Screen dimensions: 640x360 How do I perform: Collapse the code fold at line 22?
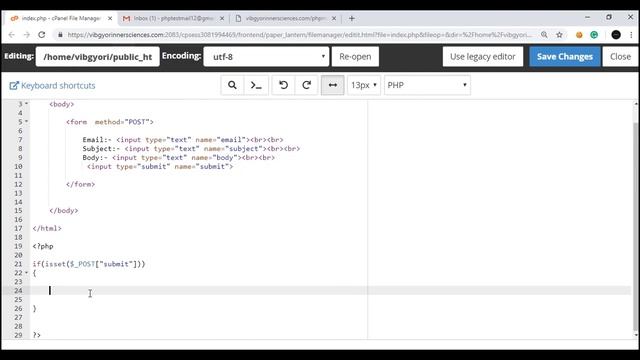tap(27, 272)
